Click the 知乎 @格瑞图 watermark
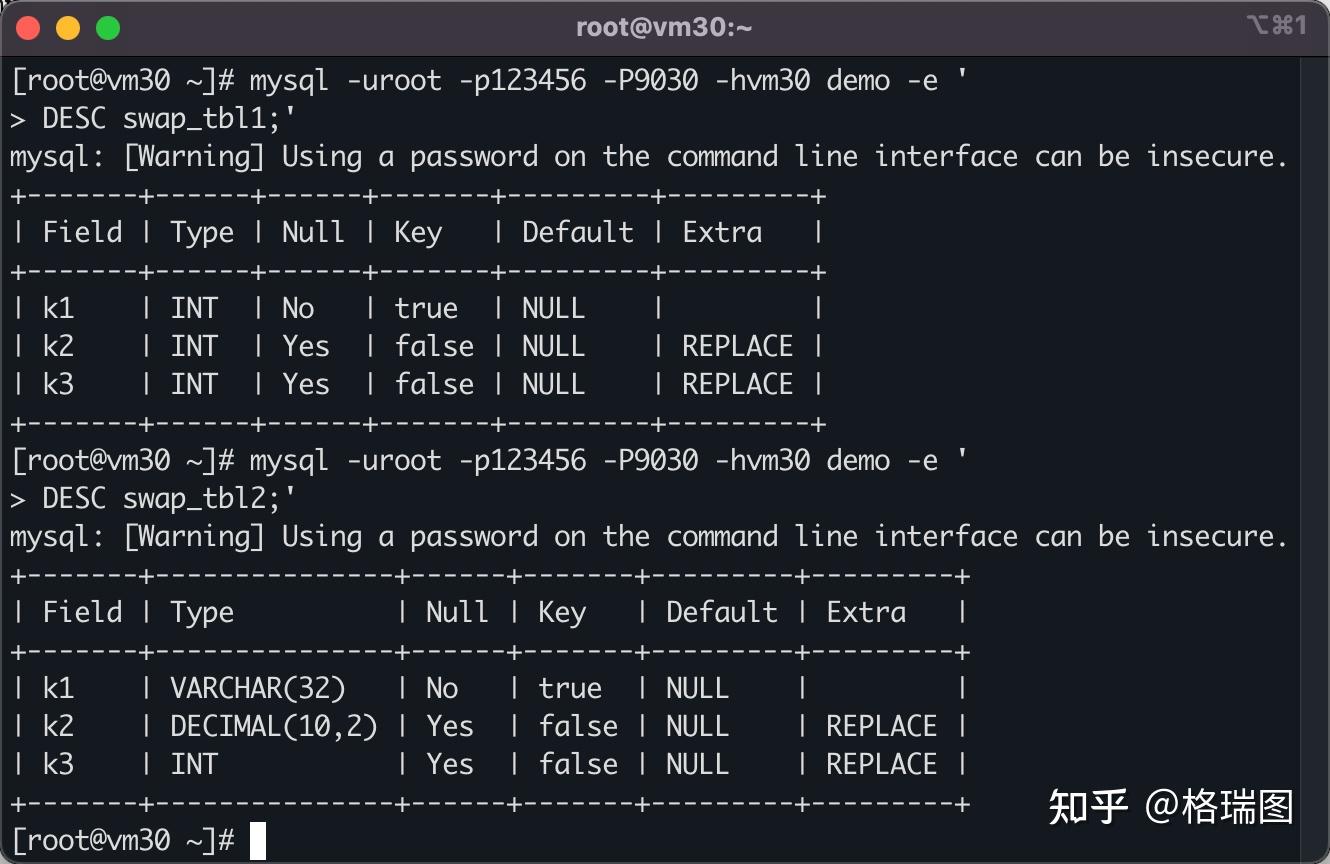Image resolution: width=1330 pixels, height=864 pixels. click(x=1171, y=806)
